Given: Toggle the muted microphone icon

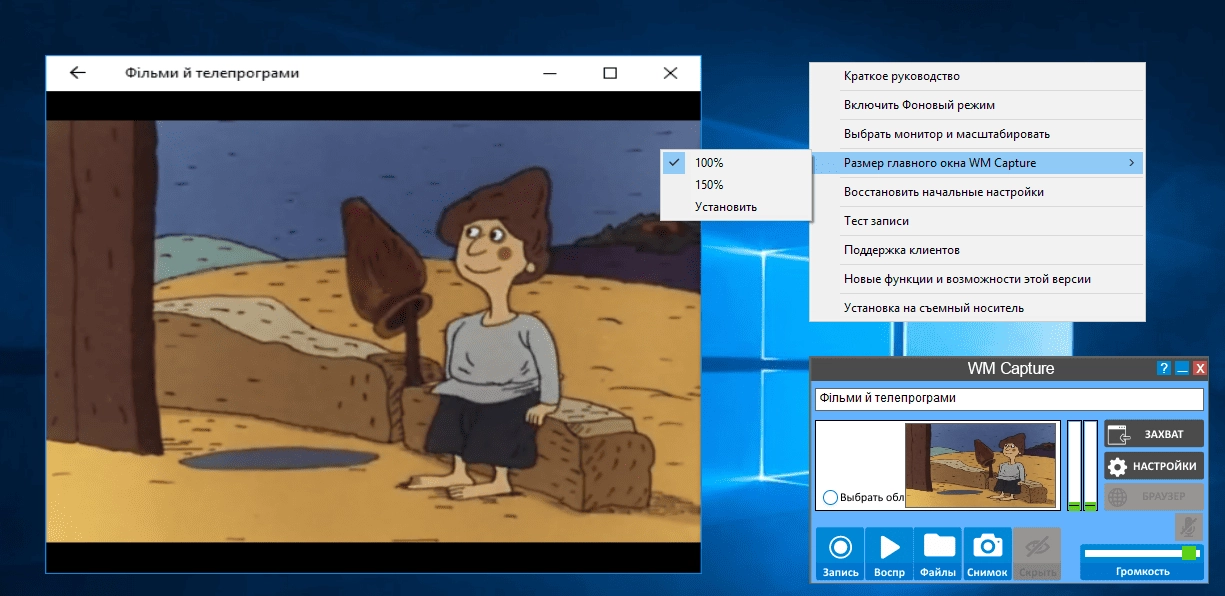Looking at the screenshot, I should point(1188,527).
